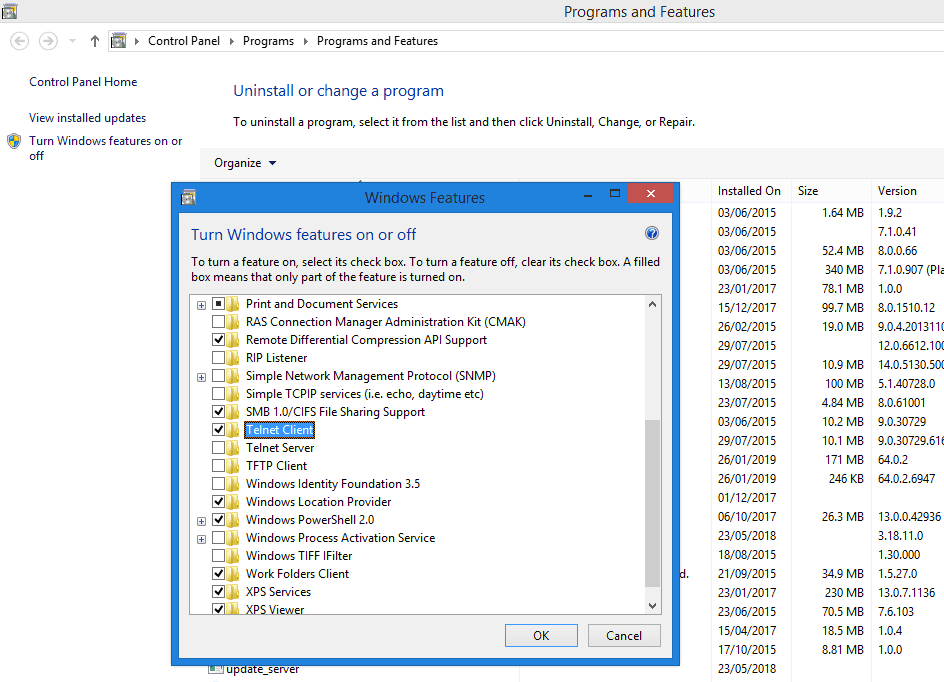
Task: Click the folder icon next to TFTP Client
Action: point(233,466)
